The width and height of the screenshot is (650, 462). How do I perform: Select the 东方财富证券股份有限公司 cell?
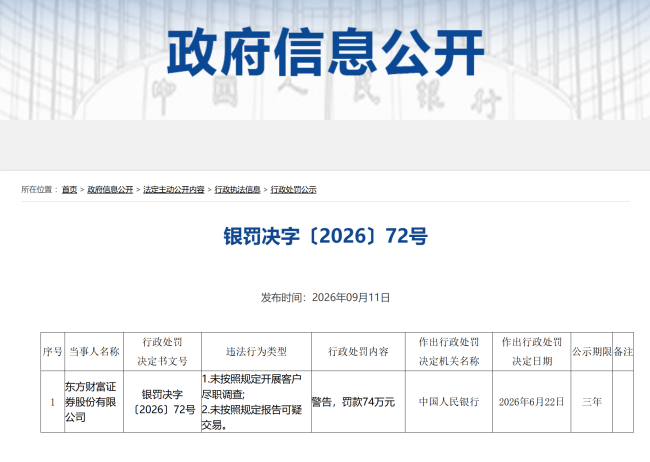[x=94, y=402]
